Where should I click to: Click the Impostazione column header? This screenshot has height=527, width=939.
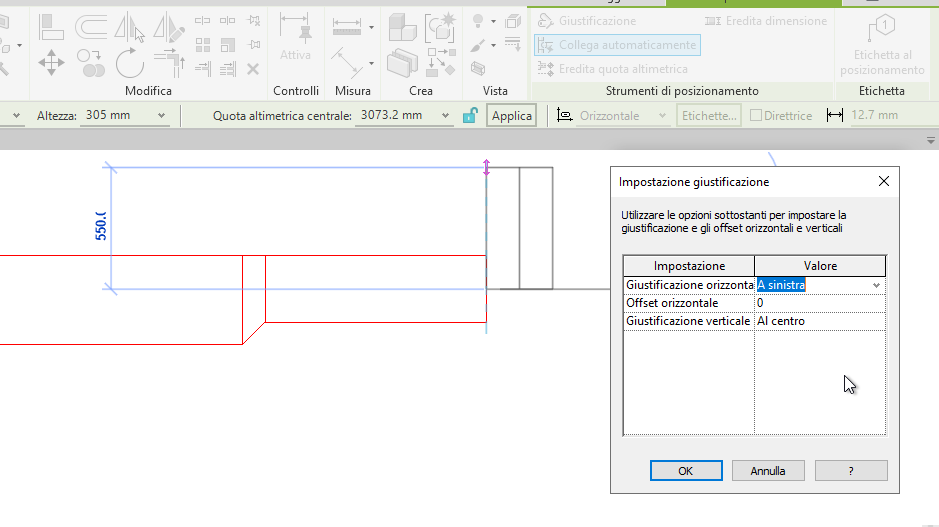689,266
